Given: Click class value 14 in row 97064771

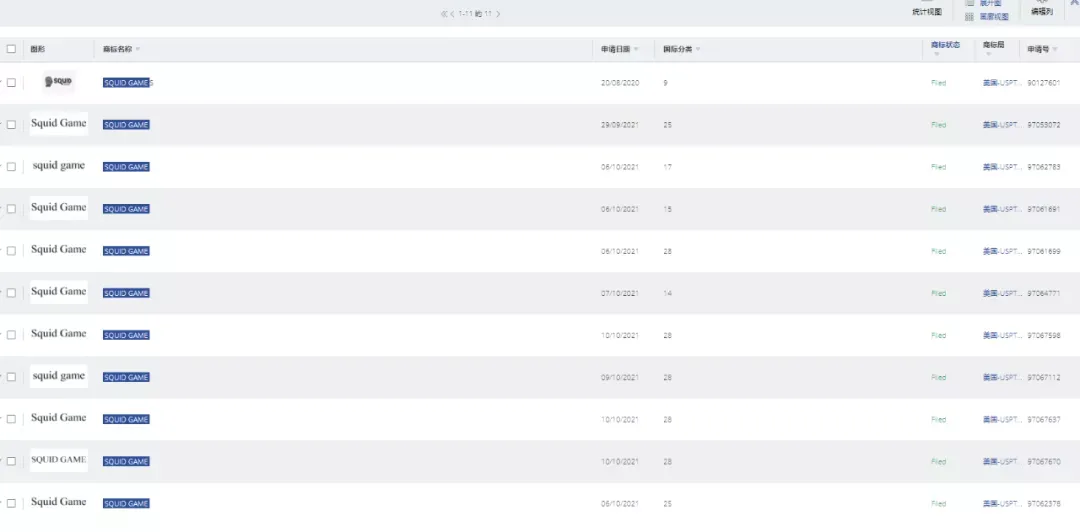Looking at the screenshot, I should click(667, 293).
